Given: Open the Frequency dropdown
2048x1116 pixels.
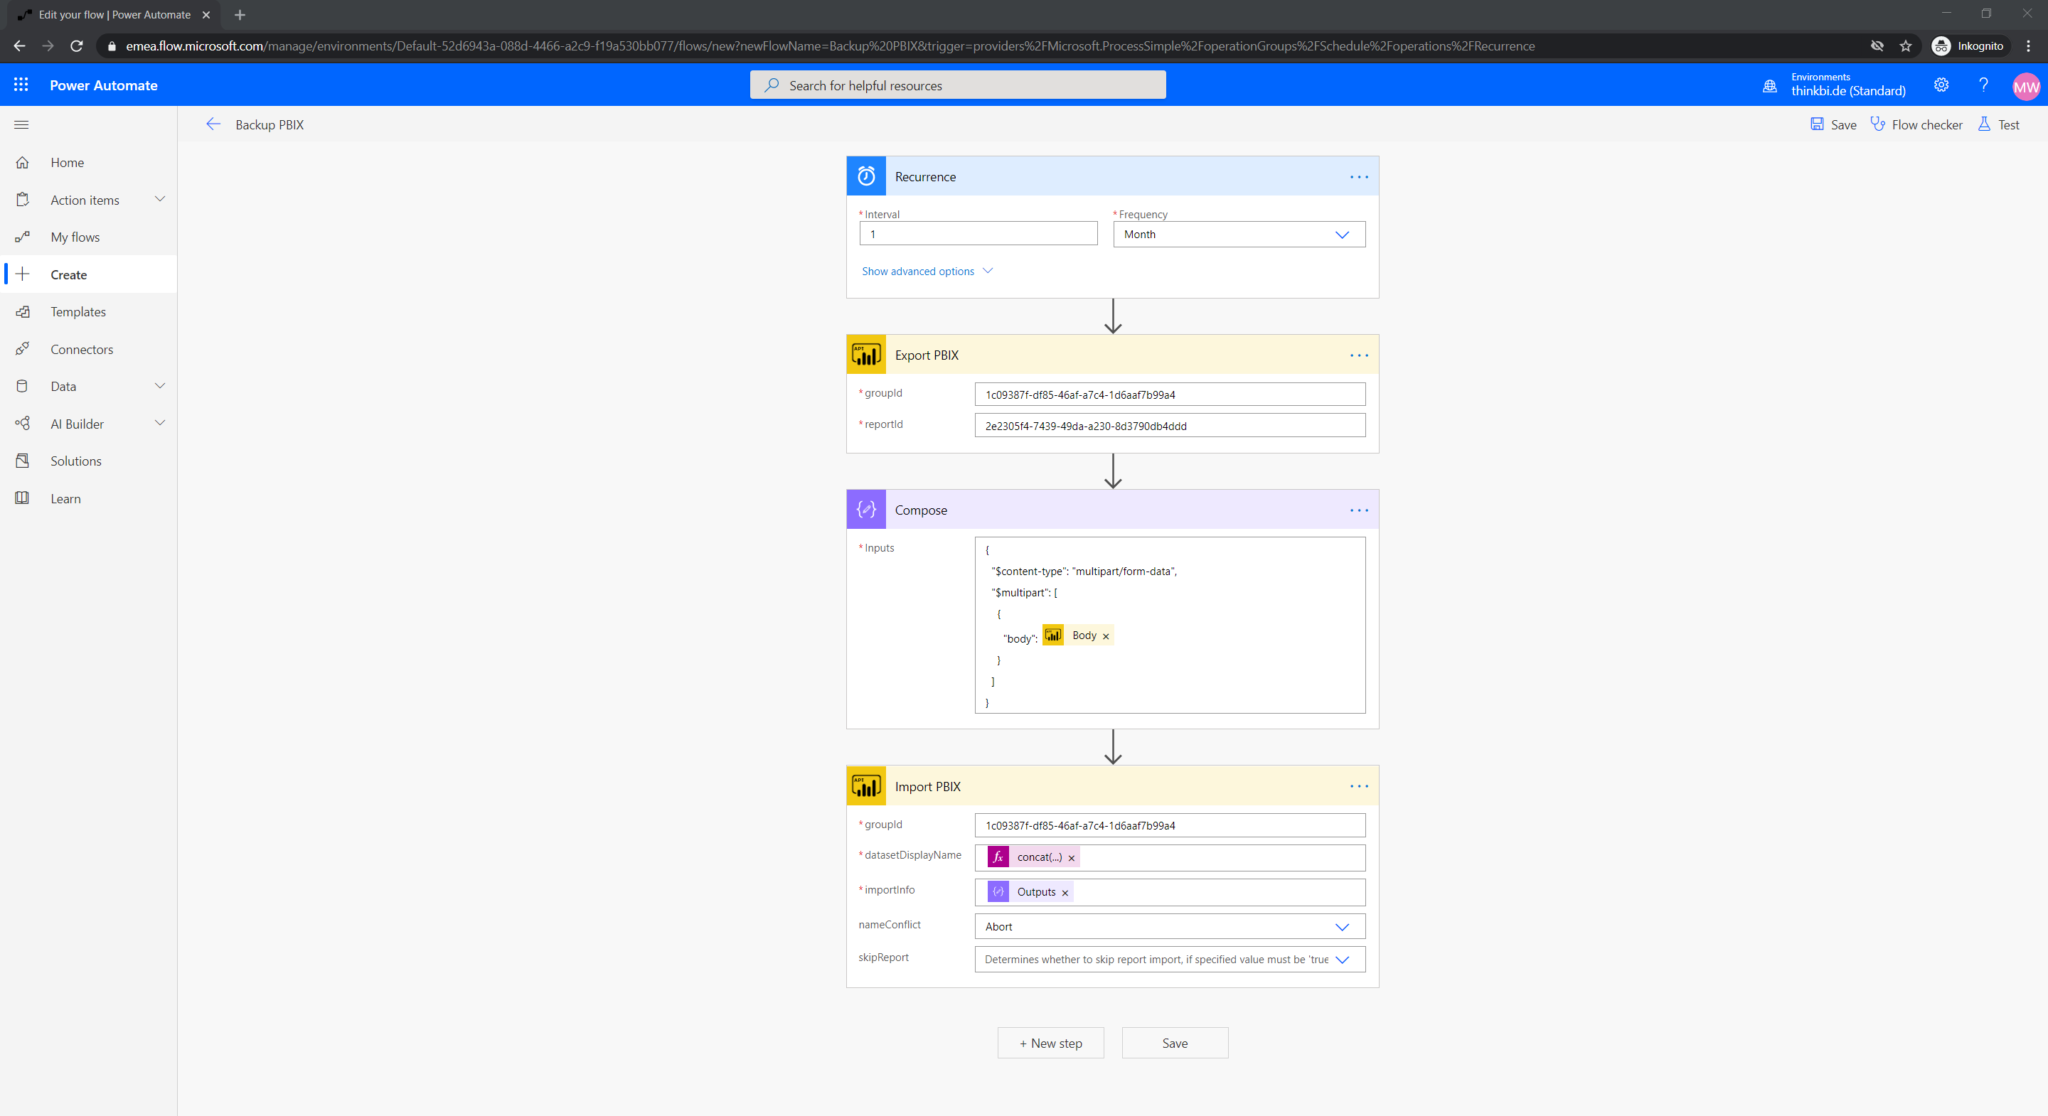Looking at the screenshot, I should pyautogui.click(x=1342, y=233).
